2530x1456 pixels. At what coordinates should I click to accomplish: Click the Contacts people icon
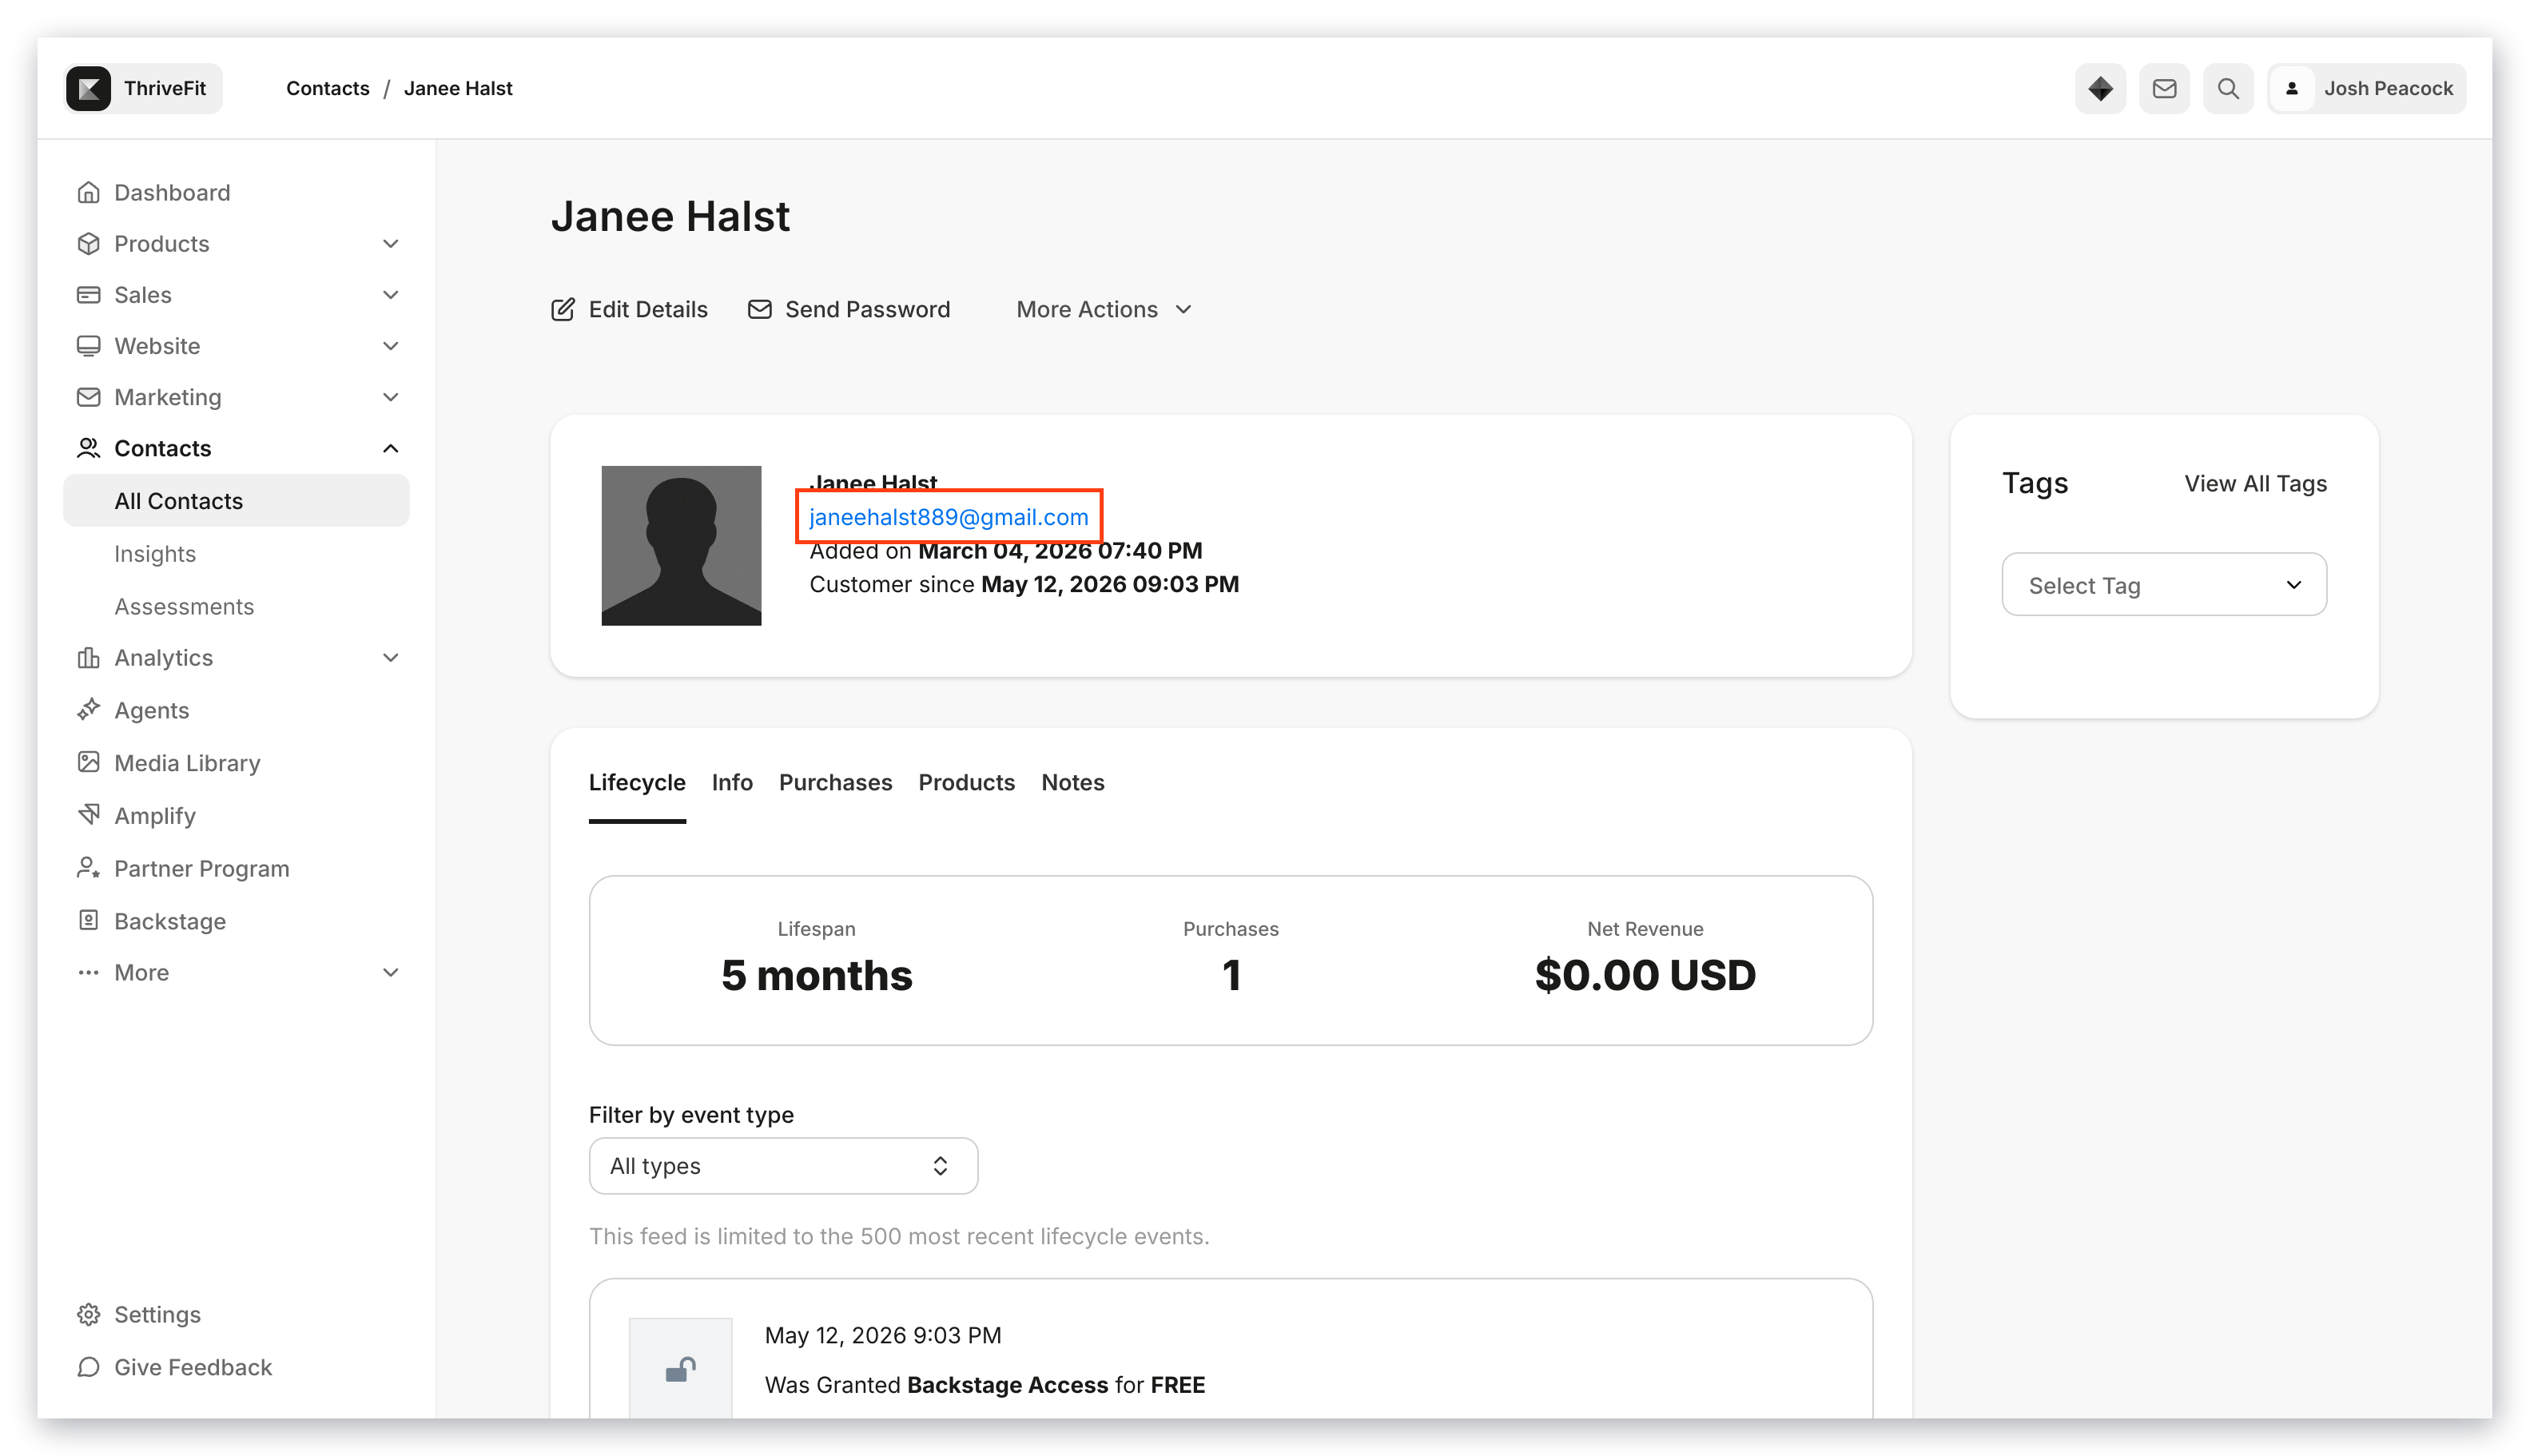88,447
